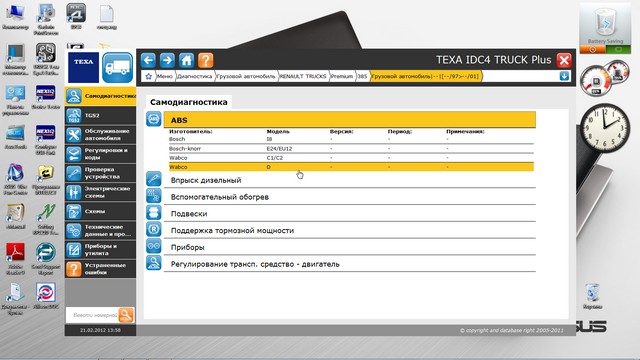Click the Самодиагностика tab heading

(x=189, y=102)
